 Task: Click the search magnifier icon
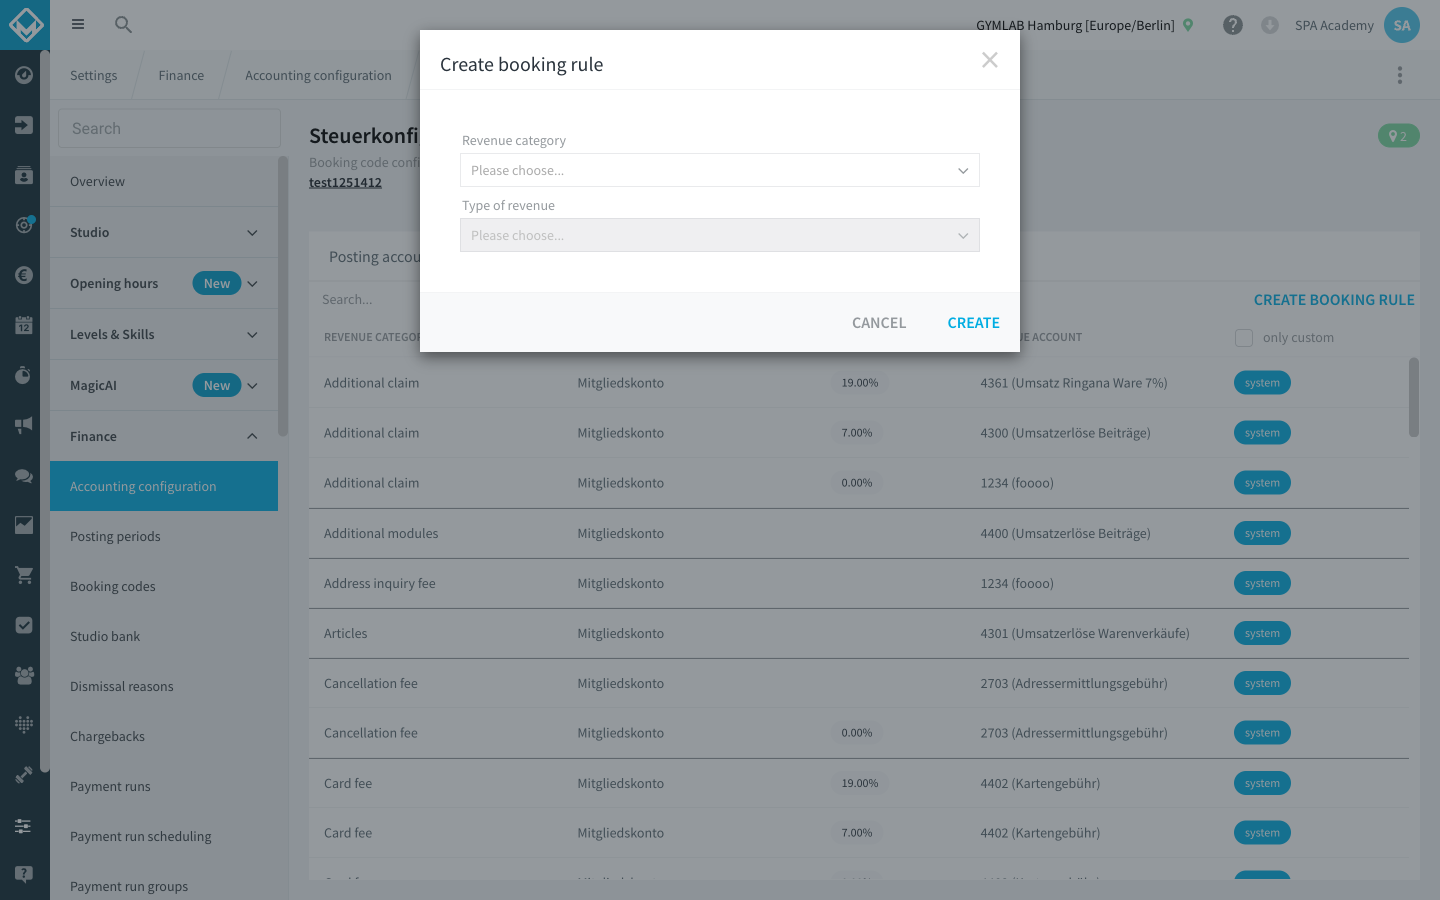[123, 24]
